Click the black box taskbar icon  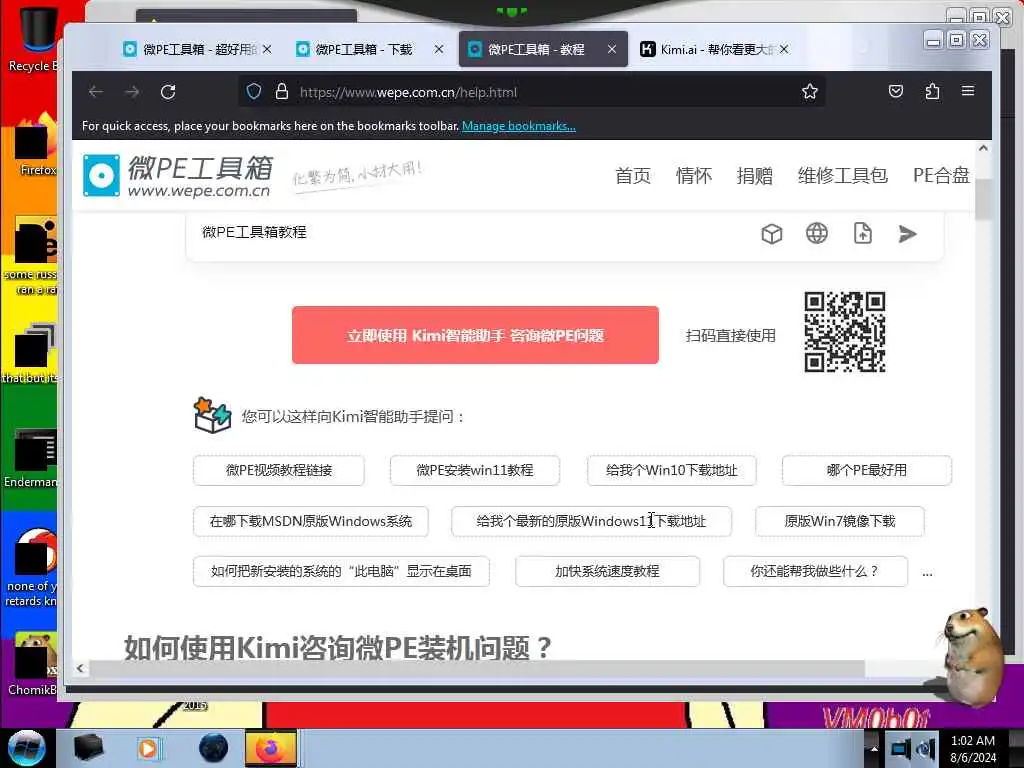[88, 748]
